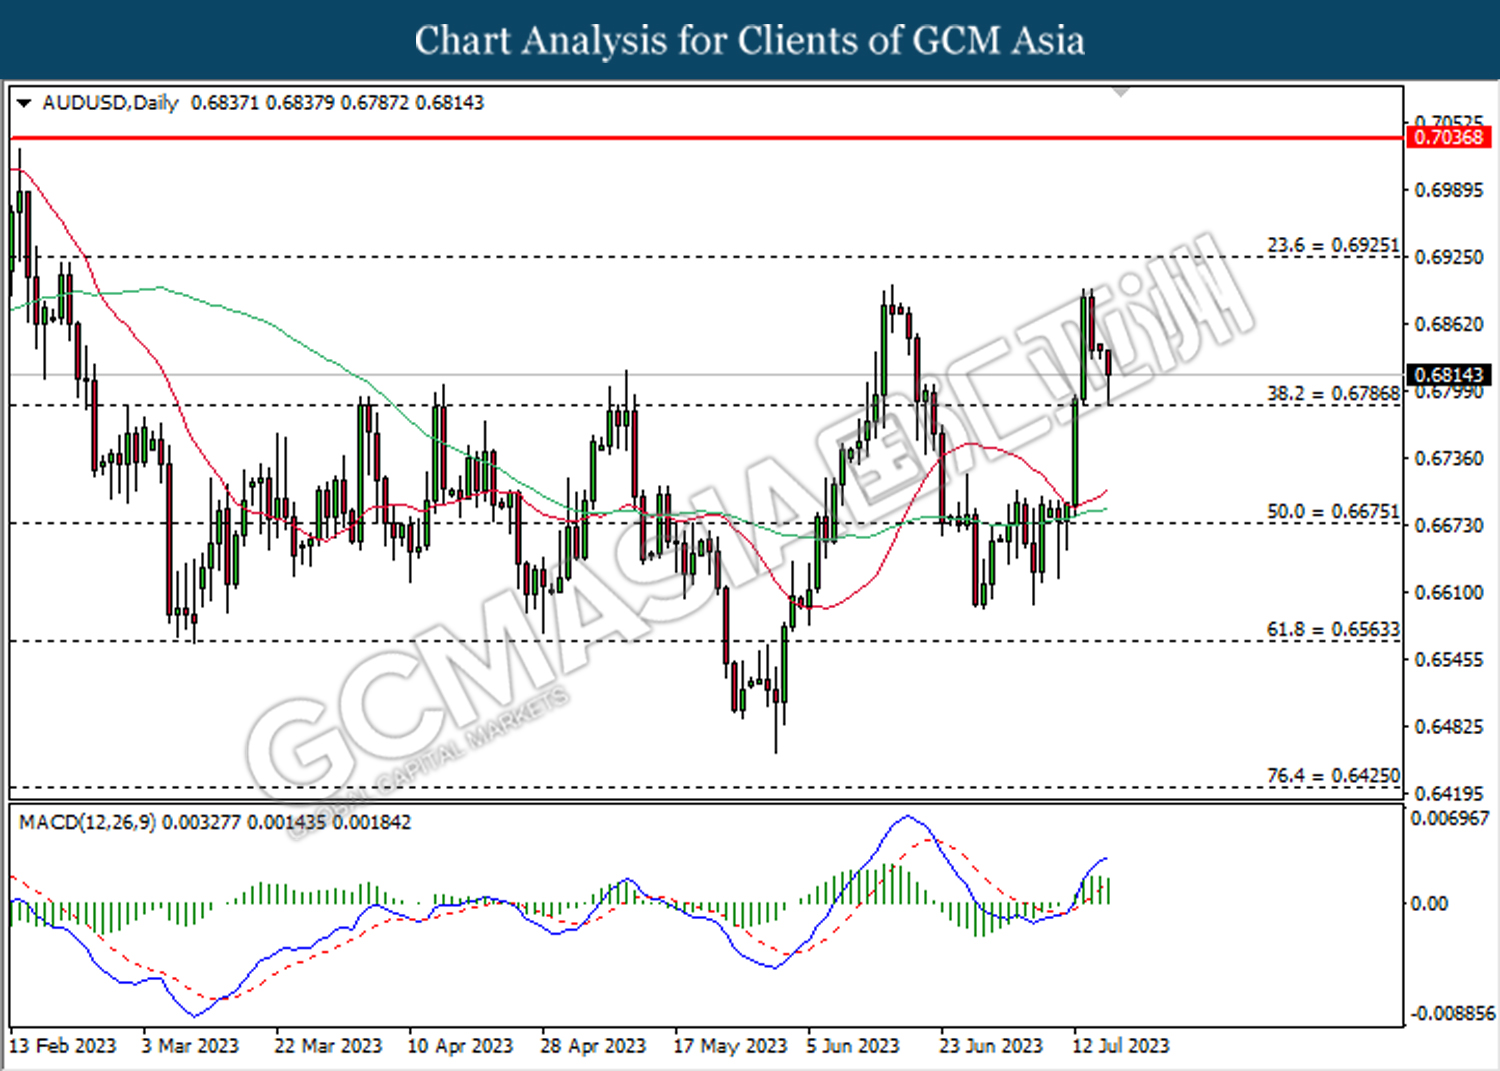Select the AUDUSD,Daily symbol label

[x=110, y=102]
